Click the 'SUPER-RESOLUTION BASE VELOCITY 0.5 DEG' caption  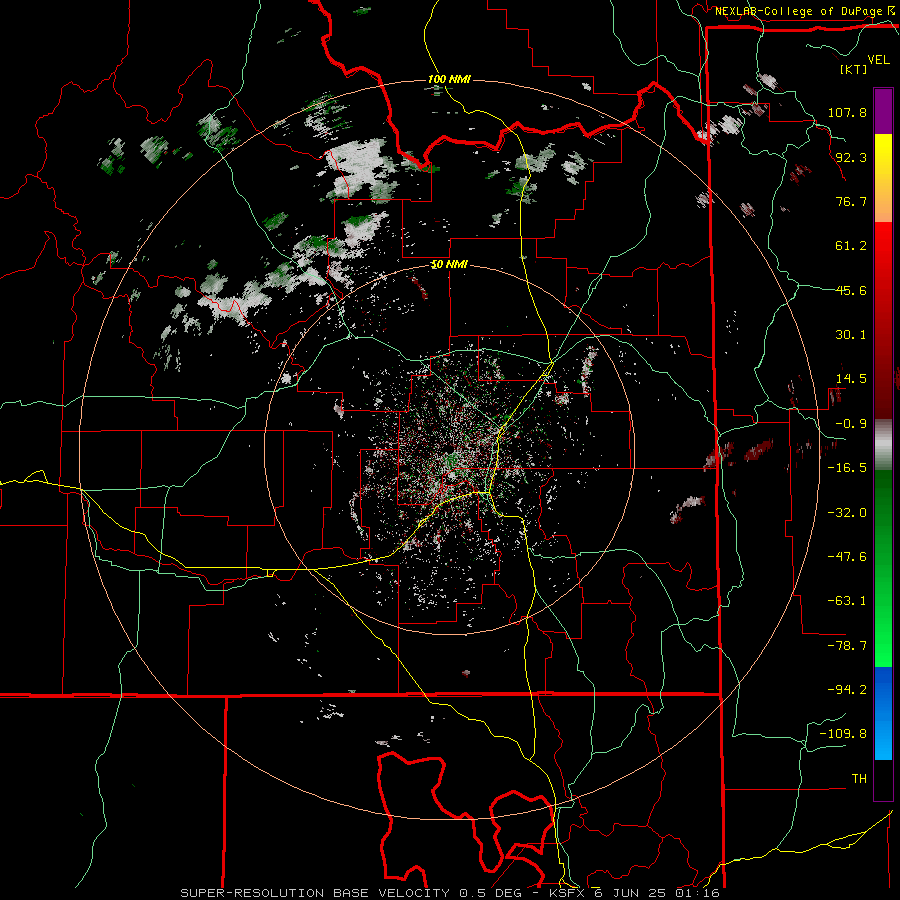click(351, 893)
